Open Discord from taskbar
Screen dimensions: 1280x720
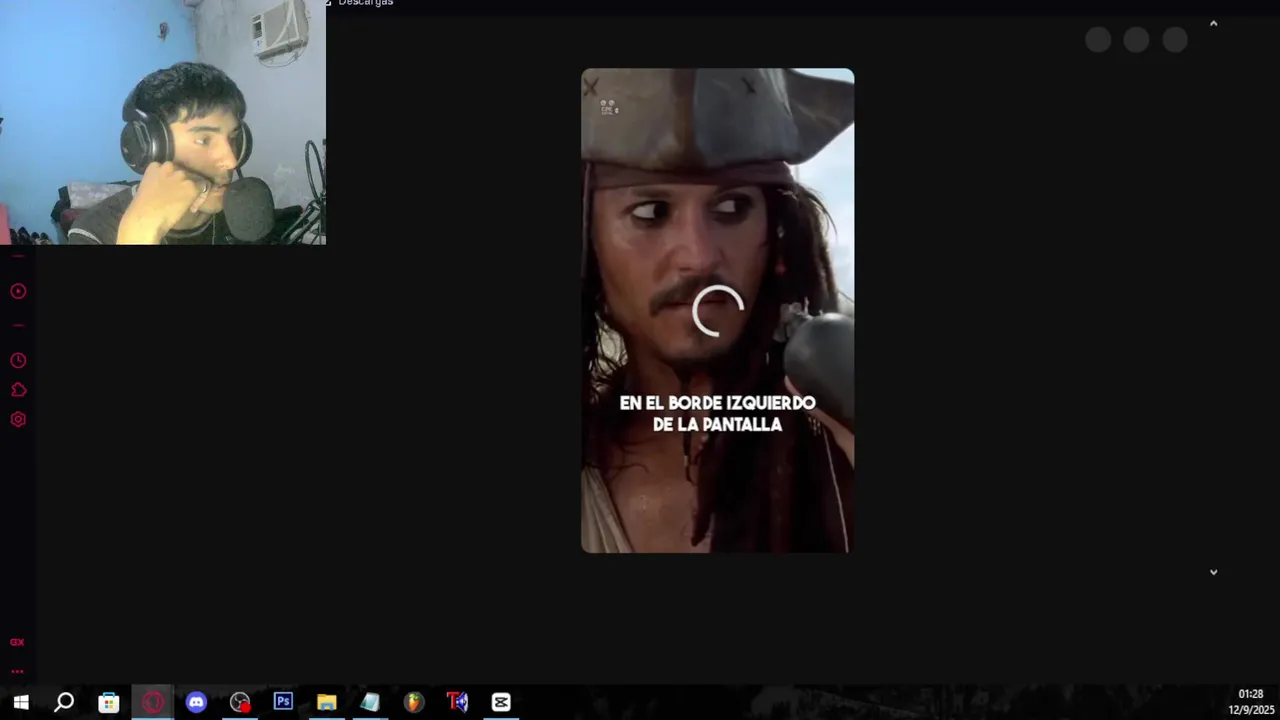(196, 702)
